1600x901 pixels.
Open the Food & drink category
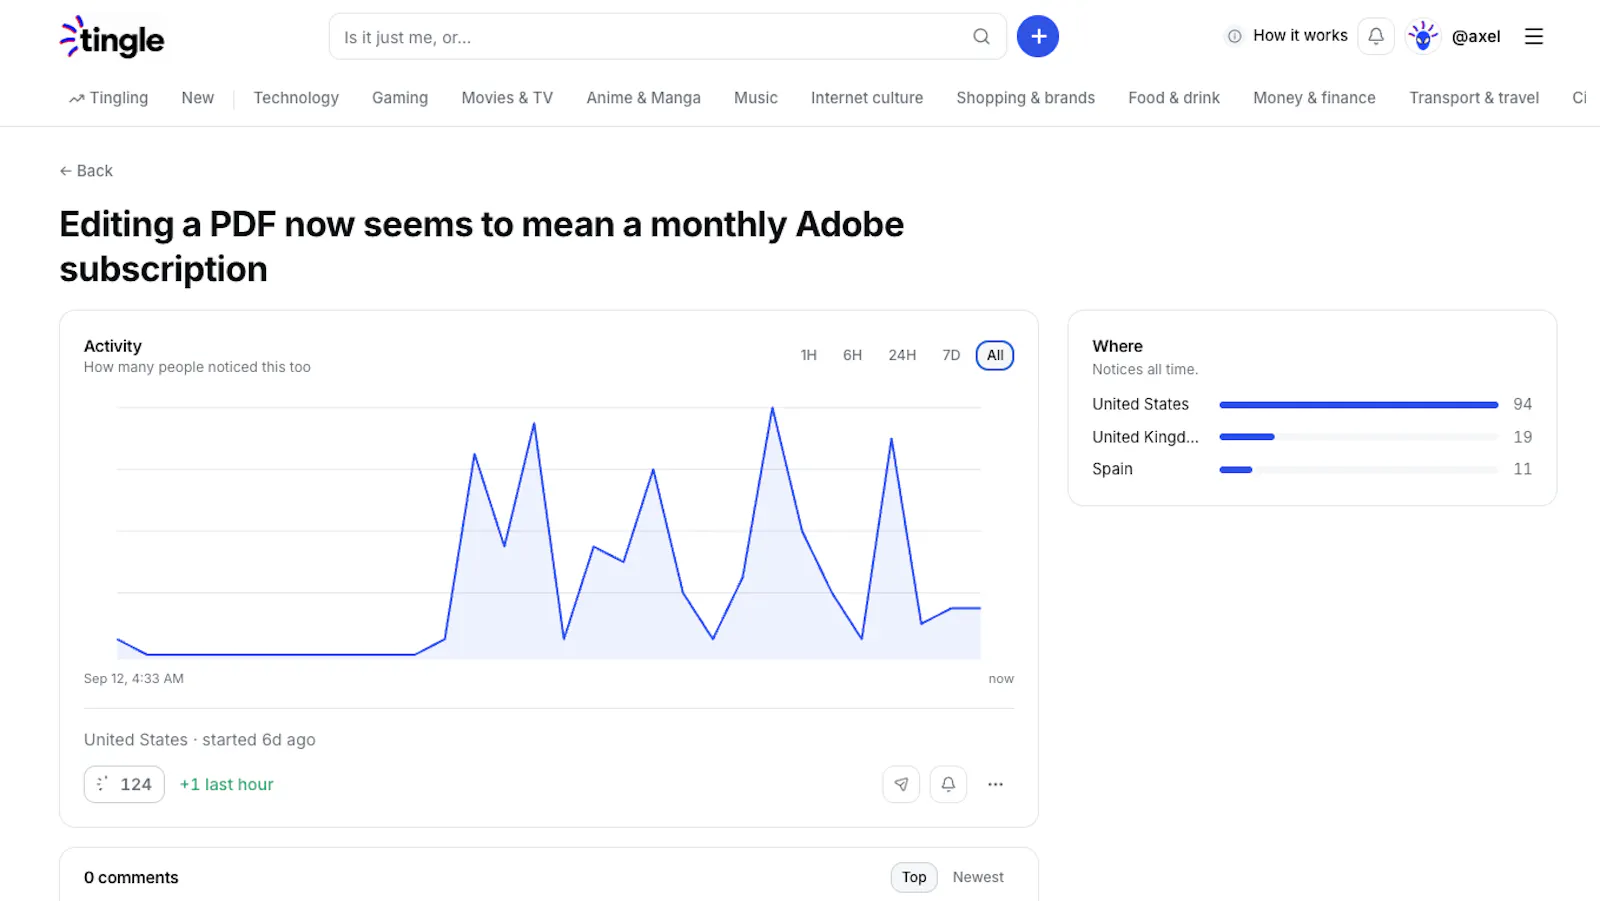pyautogui.click(x=1174, y=98)
